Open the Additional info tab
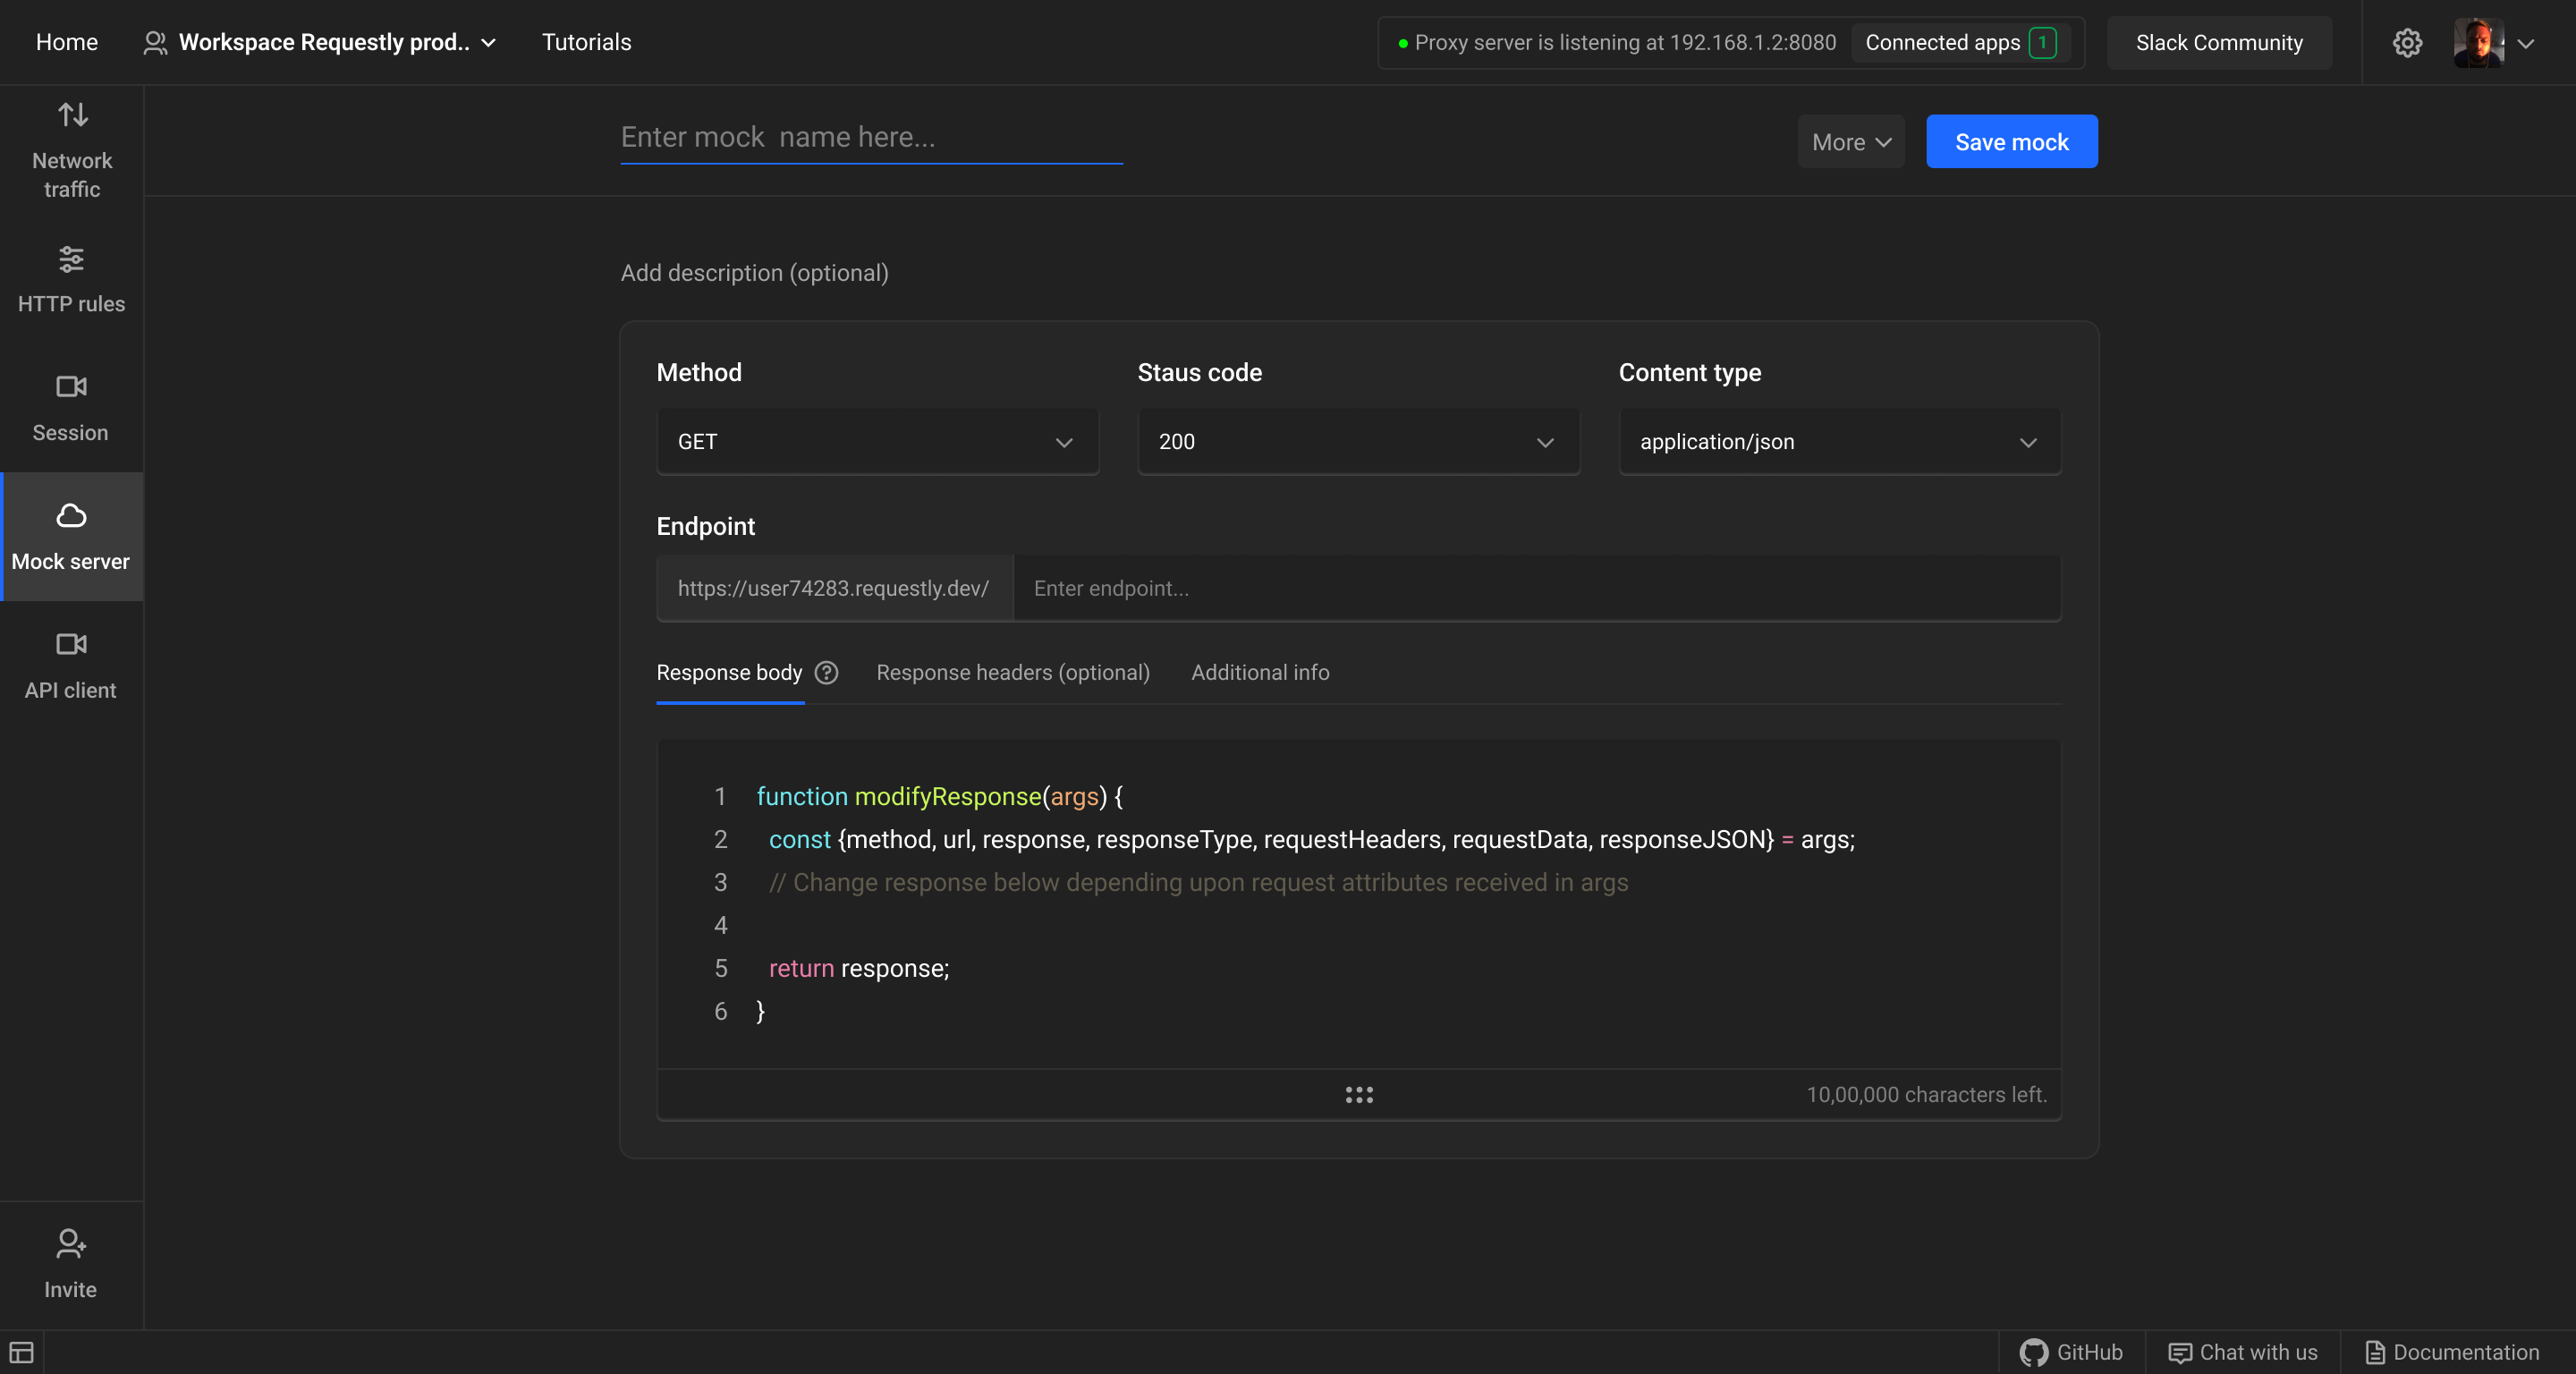The height and width of the screenshot is (1374, 2576). 1259,672
